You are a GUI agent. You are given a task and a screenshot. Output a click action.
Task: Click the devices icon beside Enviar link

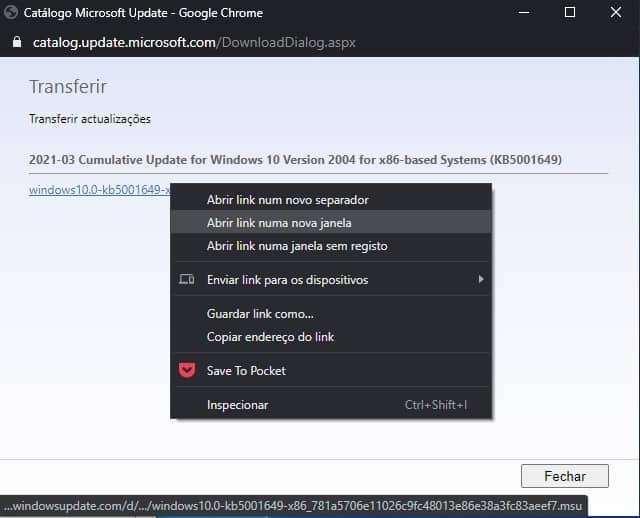(187, 280)
